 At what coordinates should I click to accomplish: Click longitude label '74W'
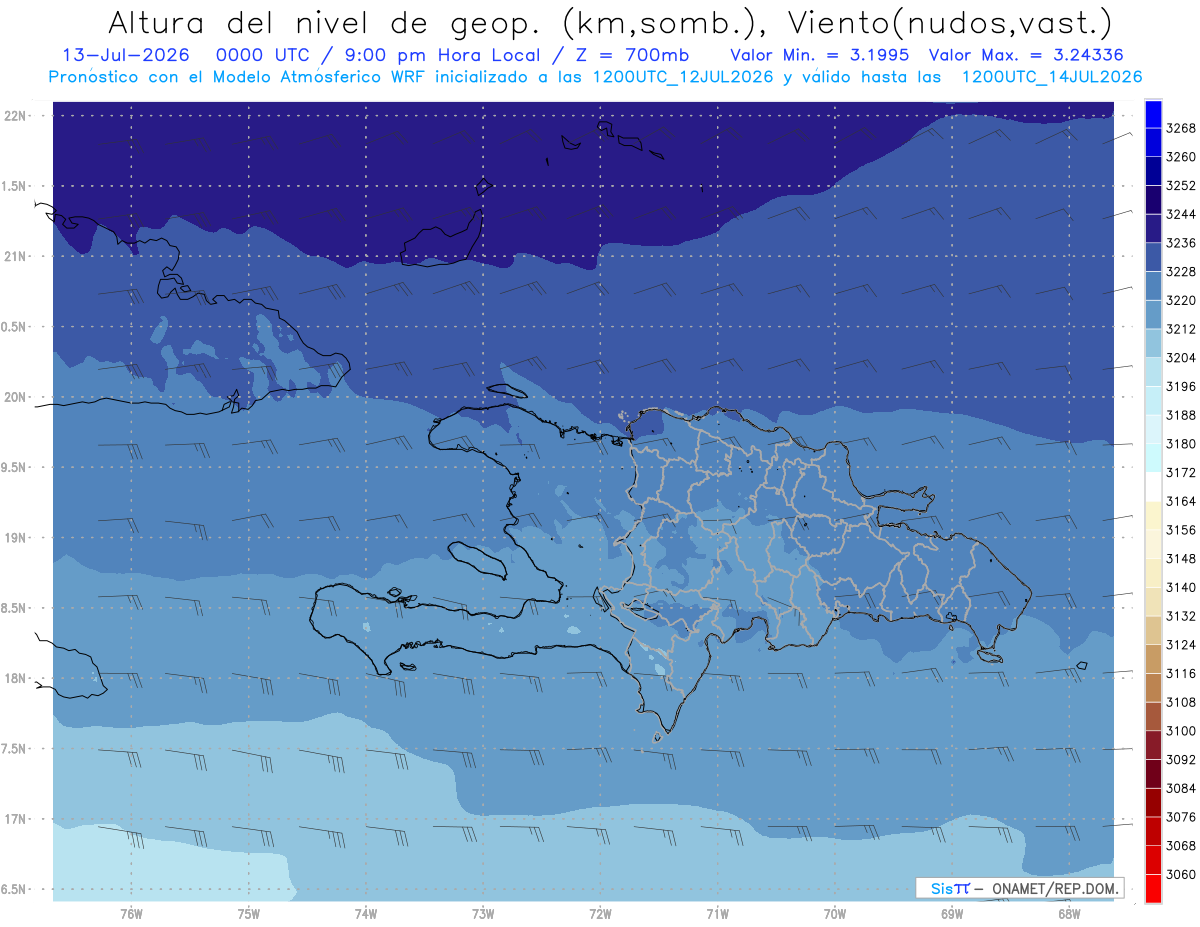pyautogui.click(x=366, y=914)
